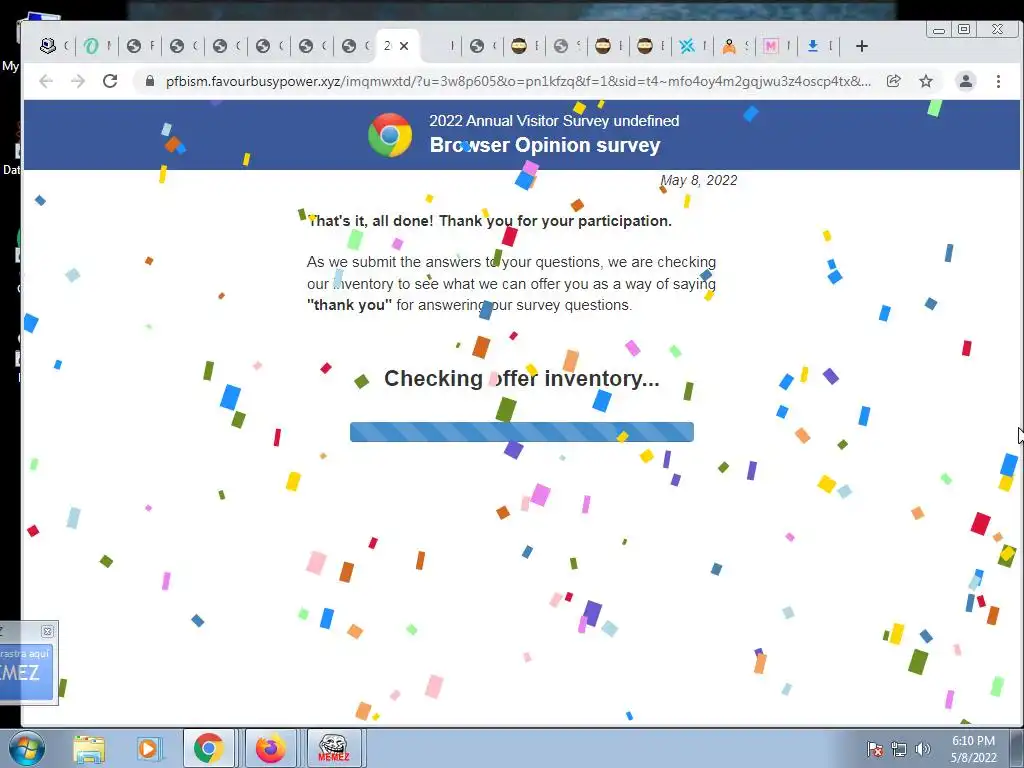View site info via padlock icon
This screenshot has height=768, width=1024.
[x=150, y=81]
